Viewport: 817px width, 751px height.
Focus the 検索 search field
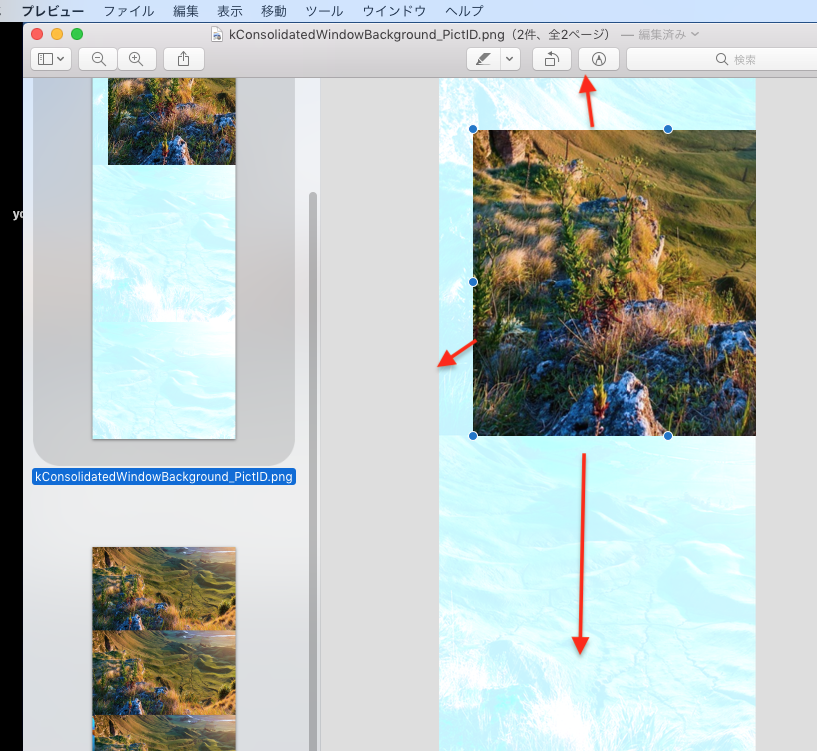click(x=722, y=59)
